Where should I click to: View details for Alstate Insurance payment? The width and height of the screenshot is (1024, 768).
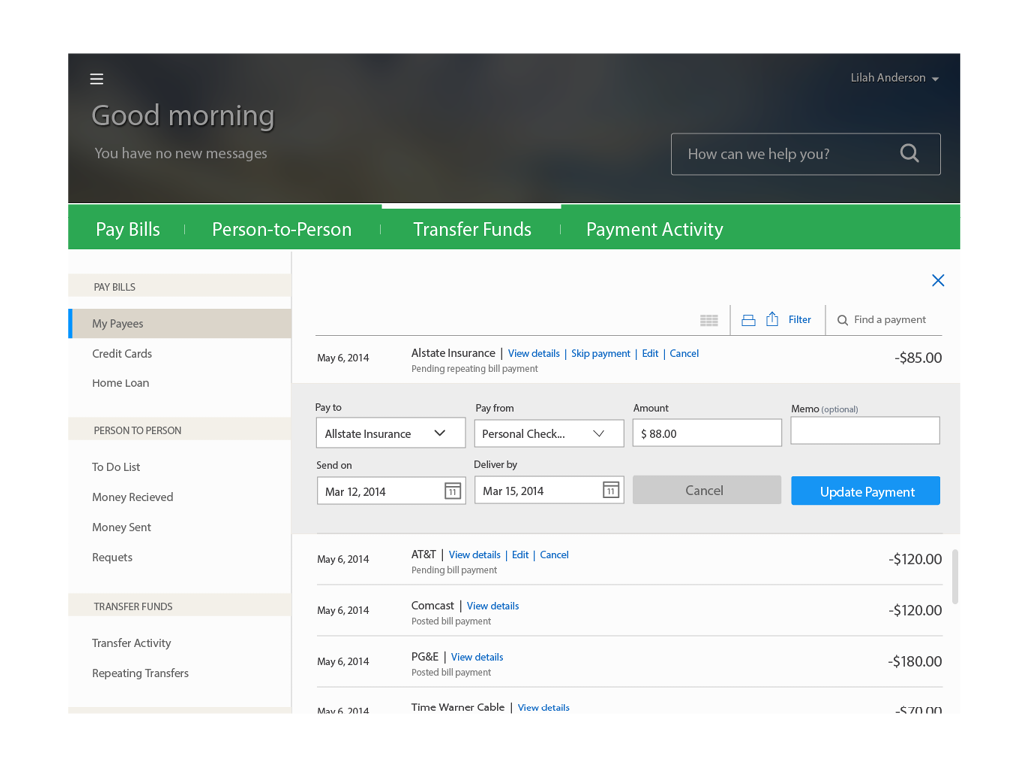click(x=534, y=353)
